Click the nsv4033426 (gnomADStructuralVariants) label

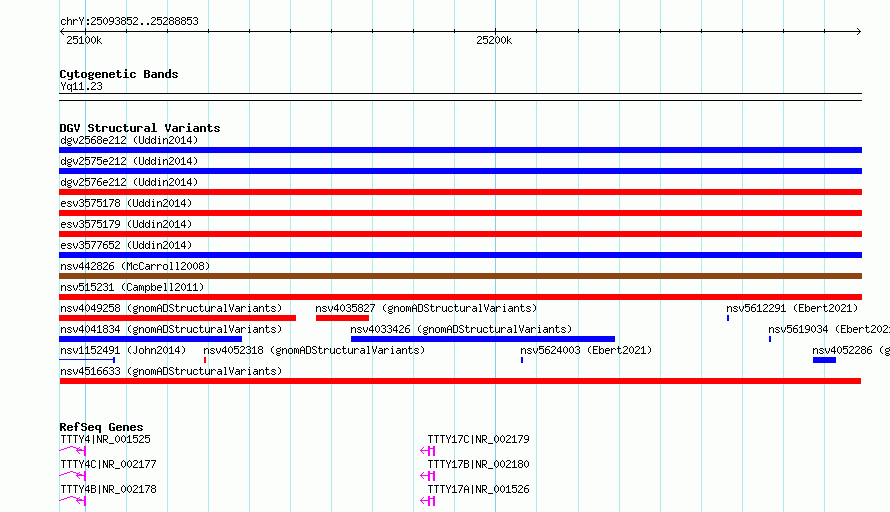tap(461, 329)
